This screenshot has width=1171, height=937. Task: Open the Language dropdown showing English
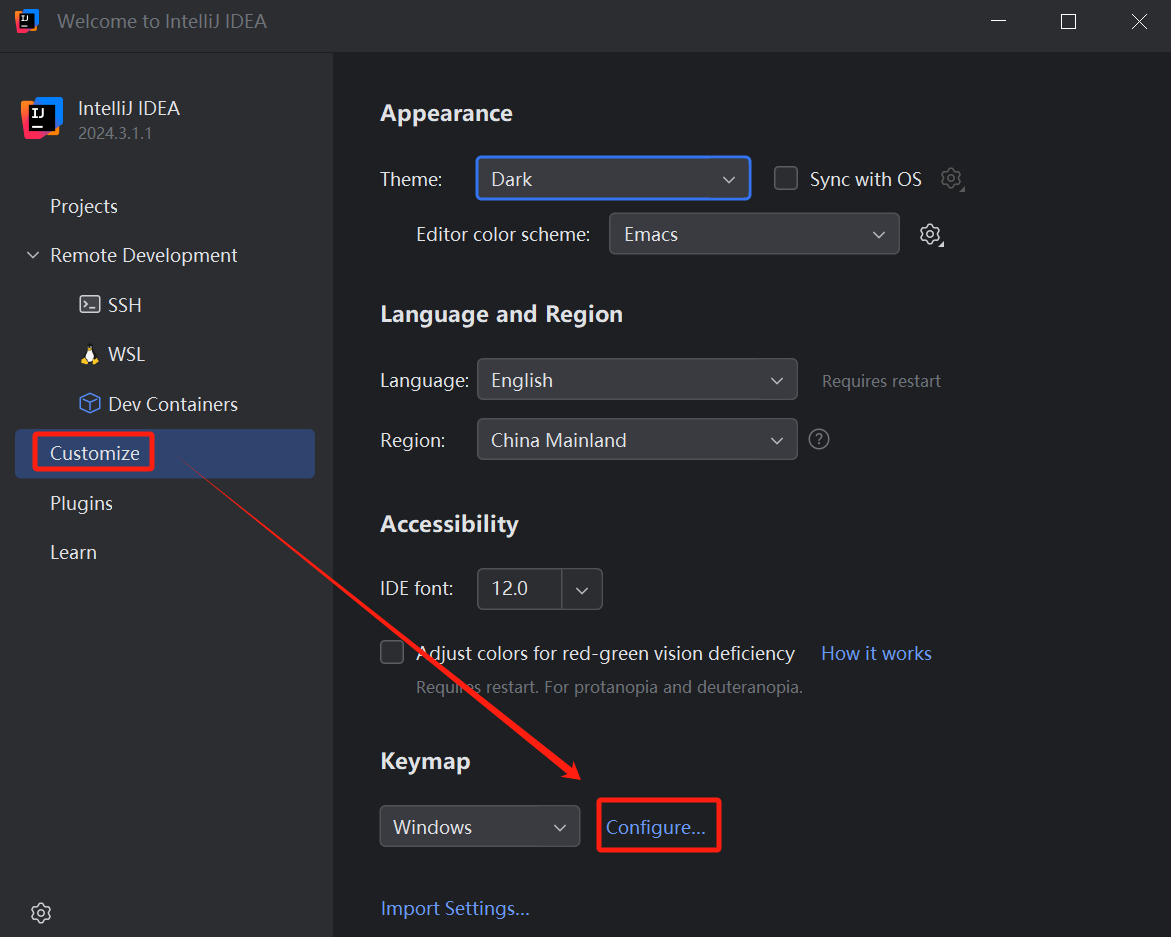[637, 379]
